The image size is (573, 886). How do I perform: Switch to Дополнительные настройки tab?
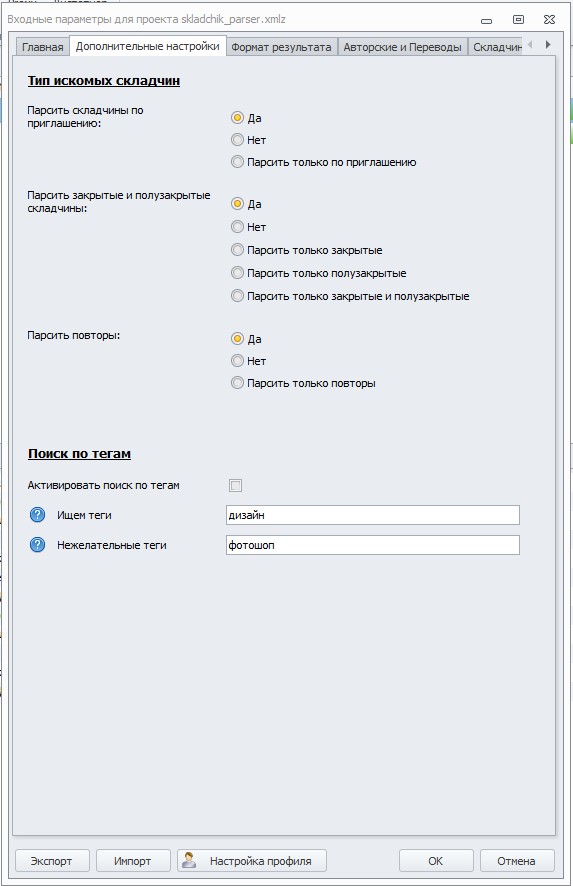tap(147, 46)
